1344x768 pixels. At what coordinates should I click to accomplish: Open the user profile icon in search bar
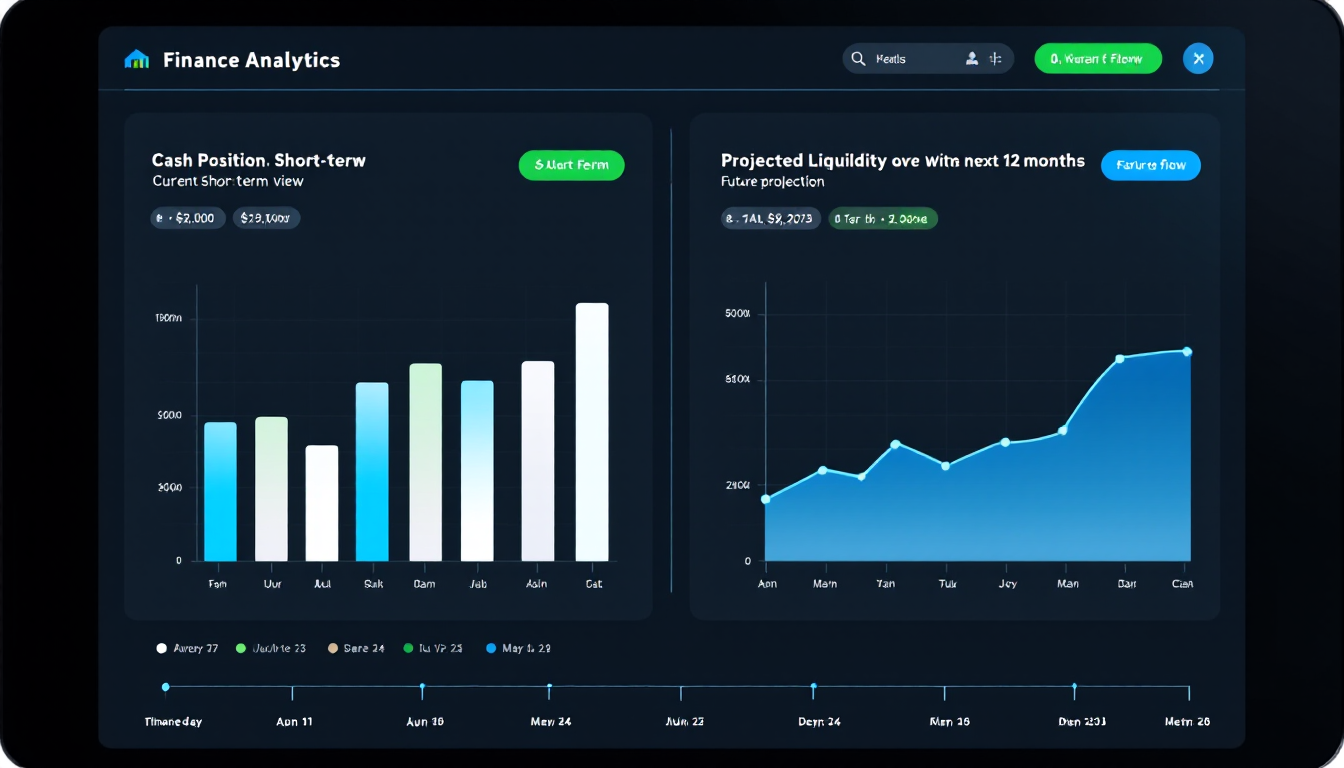[x=971, y=59]
